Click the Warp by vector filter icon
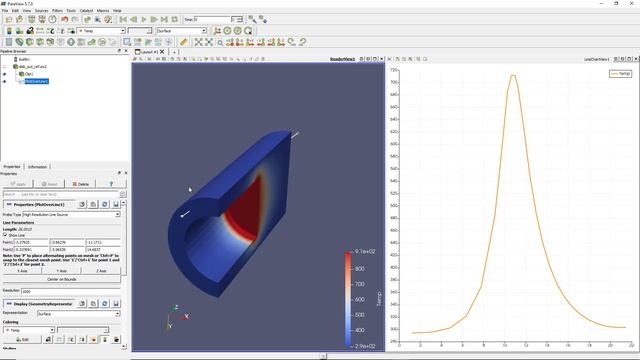The width and height of the screenshot is (640, 360). point(91,42)
